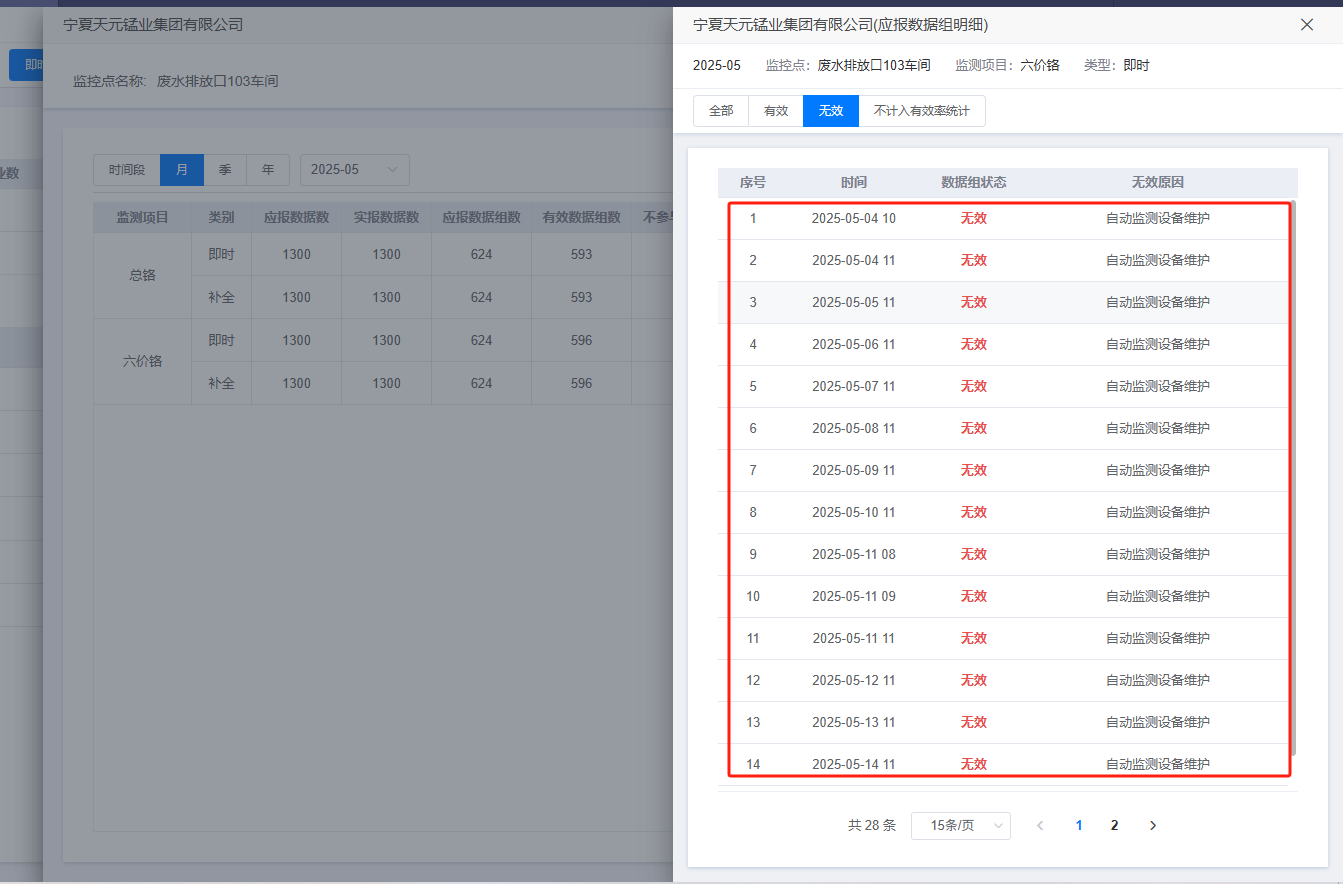
Task: Click 废水排放口103车间 in detail panel header
Action: click(x=874, y=65)
